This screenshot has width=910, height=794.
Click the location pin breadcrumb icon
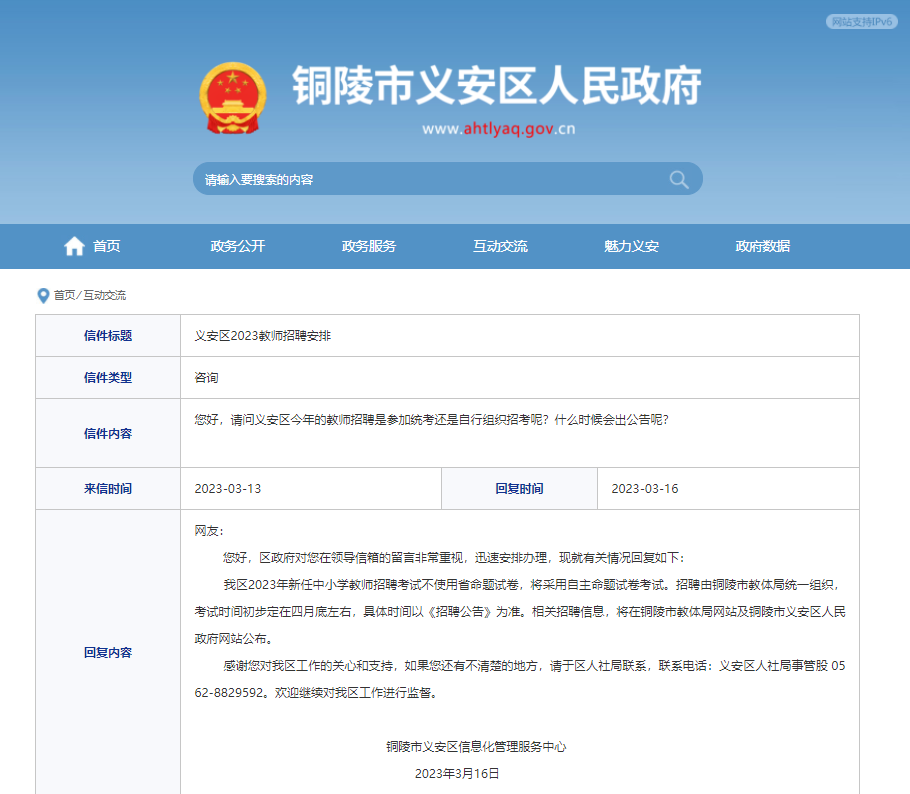pyautogui.click(x=43, y=296)
